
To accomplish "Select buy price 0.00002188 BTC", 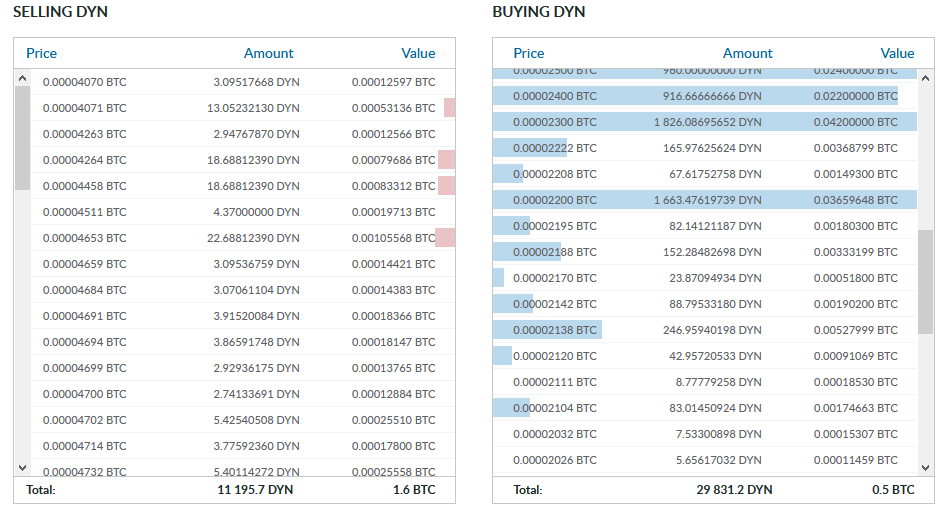I will point(555,252).
